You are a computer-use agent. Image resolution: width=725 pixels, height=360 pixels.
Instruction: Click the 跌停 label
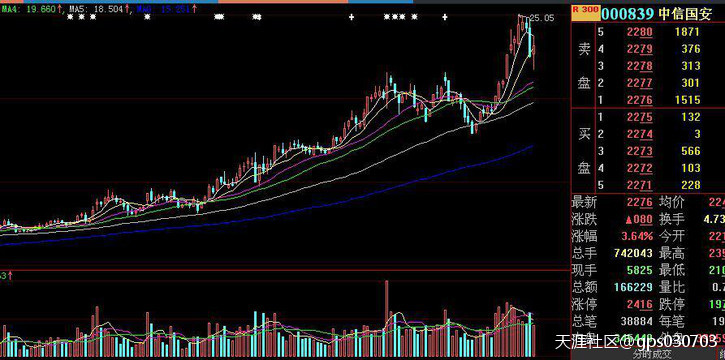click(671, 305)
